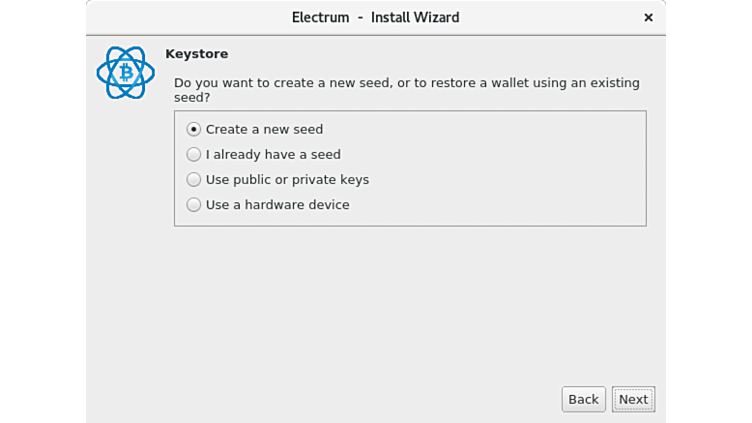Close the Install Wizard window
Image resolution: width=752 pixels, height=423 pixels.
[648, 17]
